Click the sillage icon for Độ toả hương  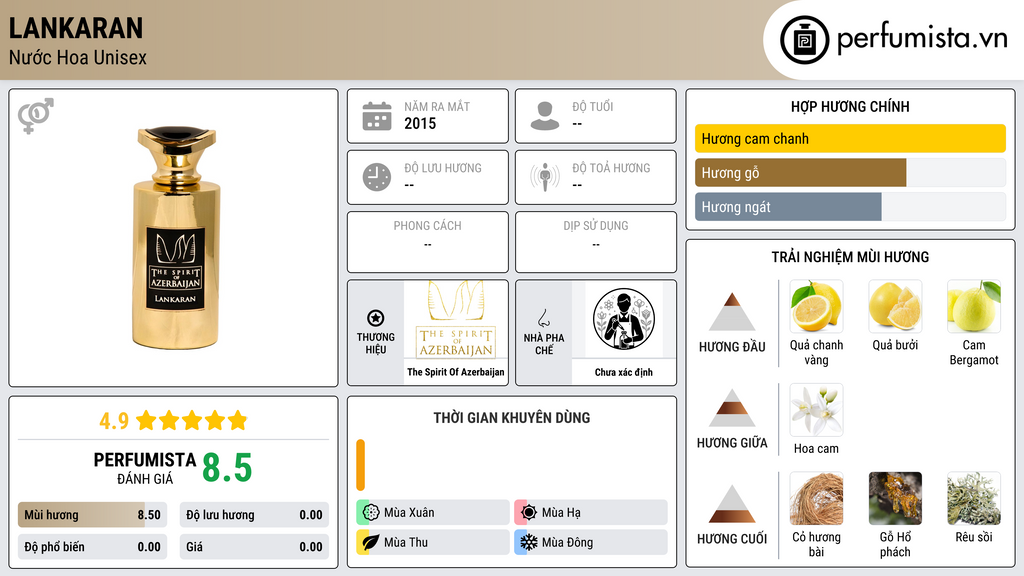pos(545,177)
